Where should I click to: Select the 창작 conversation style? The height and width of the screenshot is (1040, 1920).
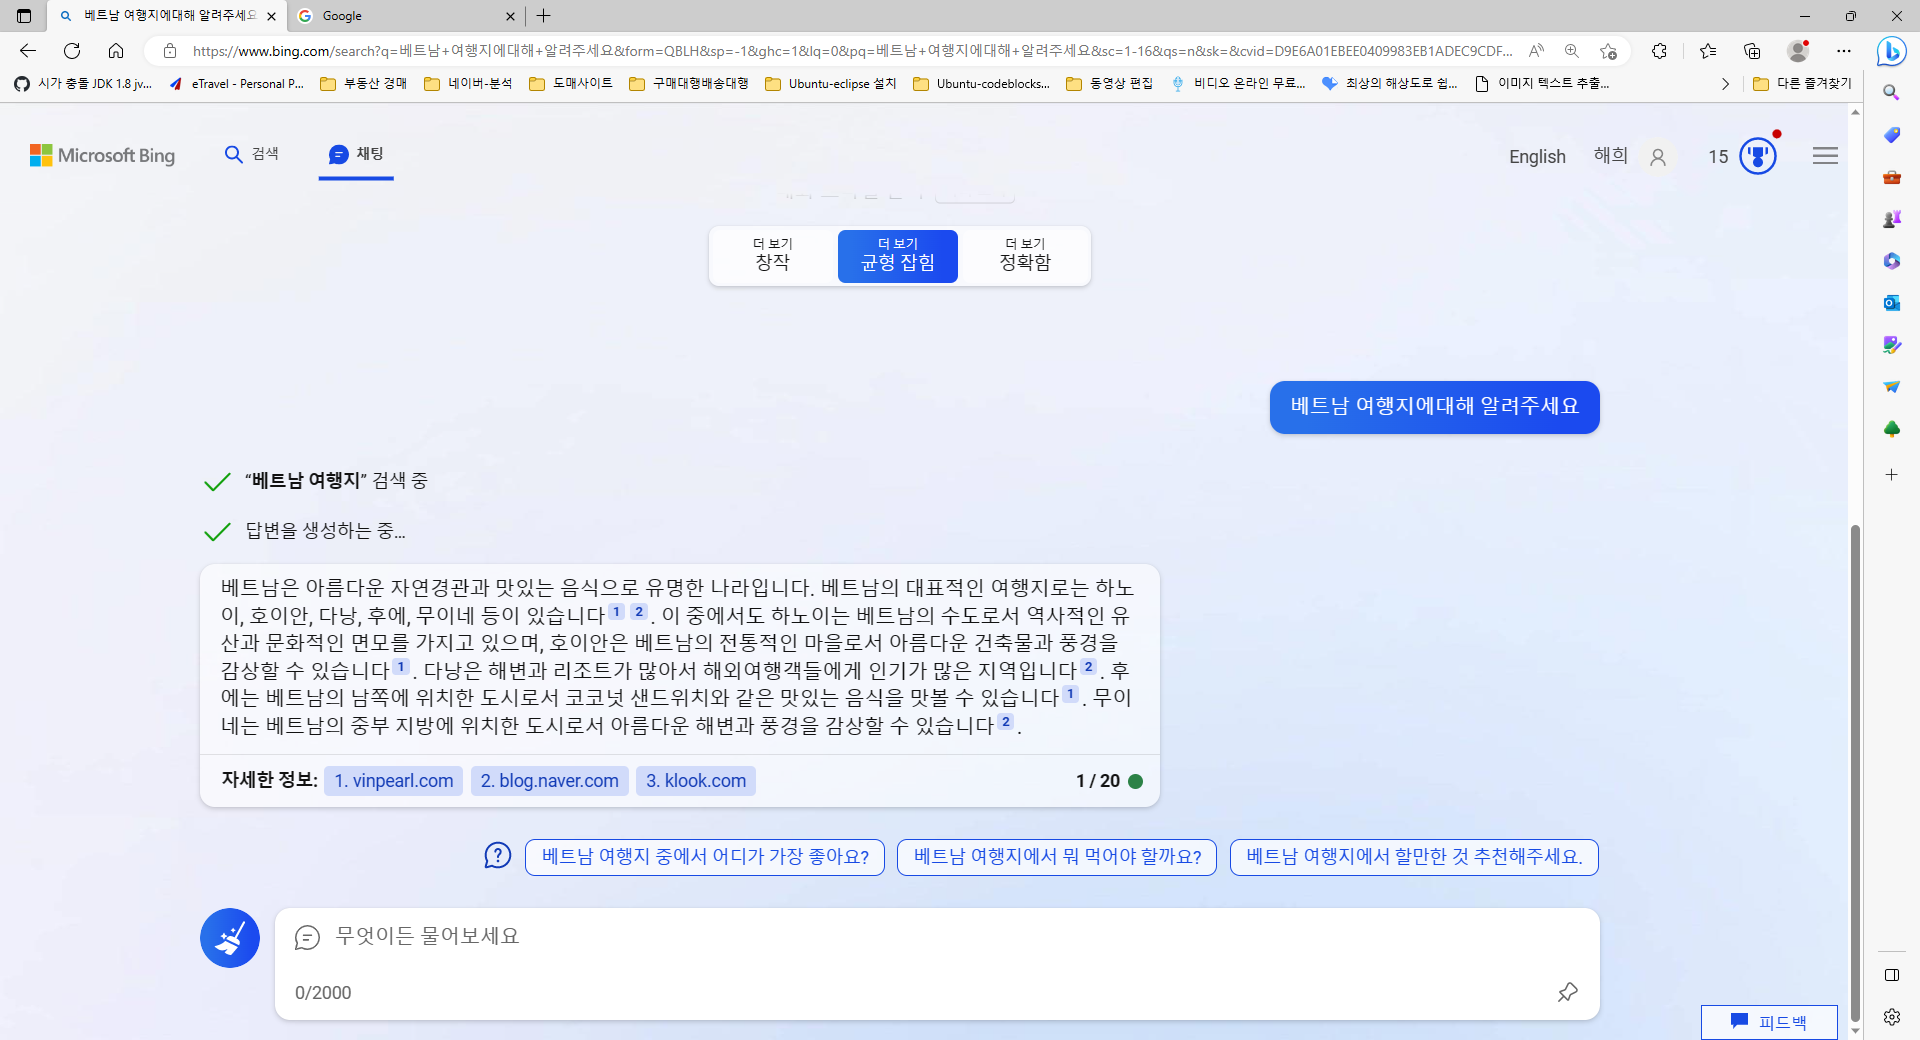click(773, 256)
